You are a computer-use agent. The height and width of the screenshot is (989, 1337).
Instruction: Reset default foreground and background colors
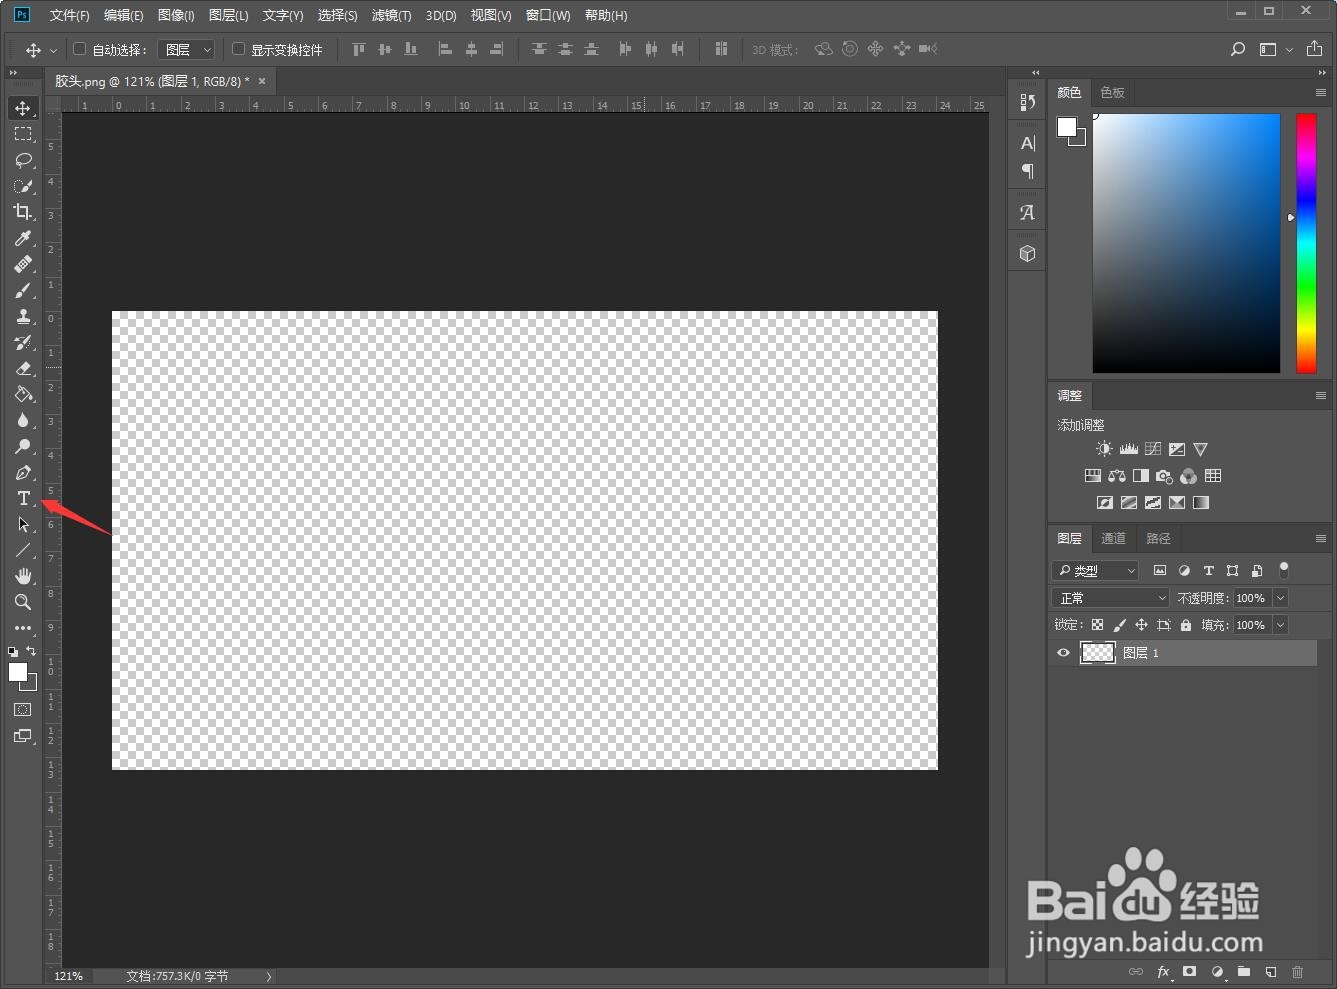(x=13, y=651)
